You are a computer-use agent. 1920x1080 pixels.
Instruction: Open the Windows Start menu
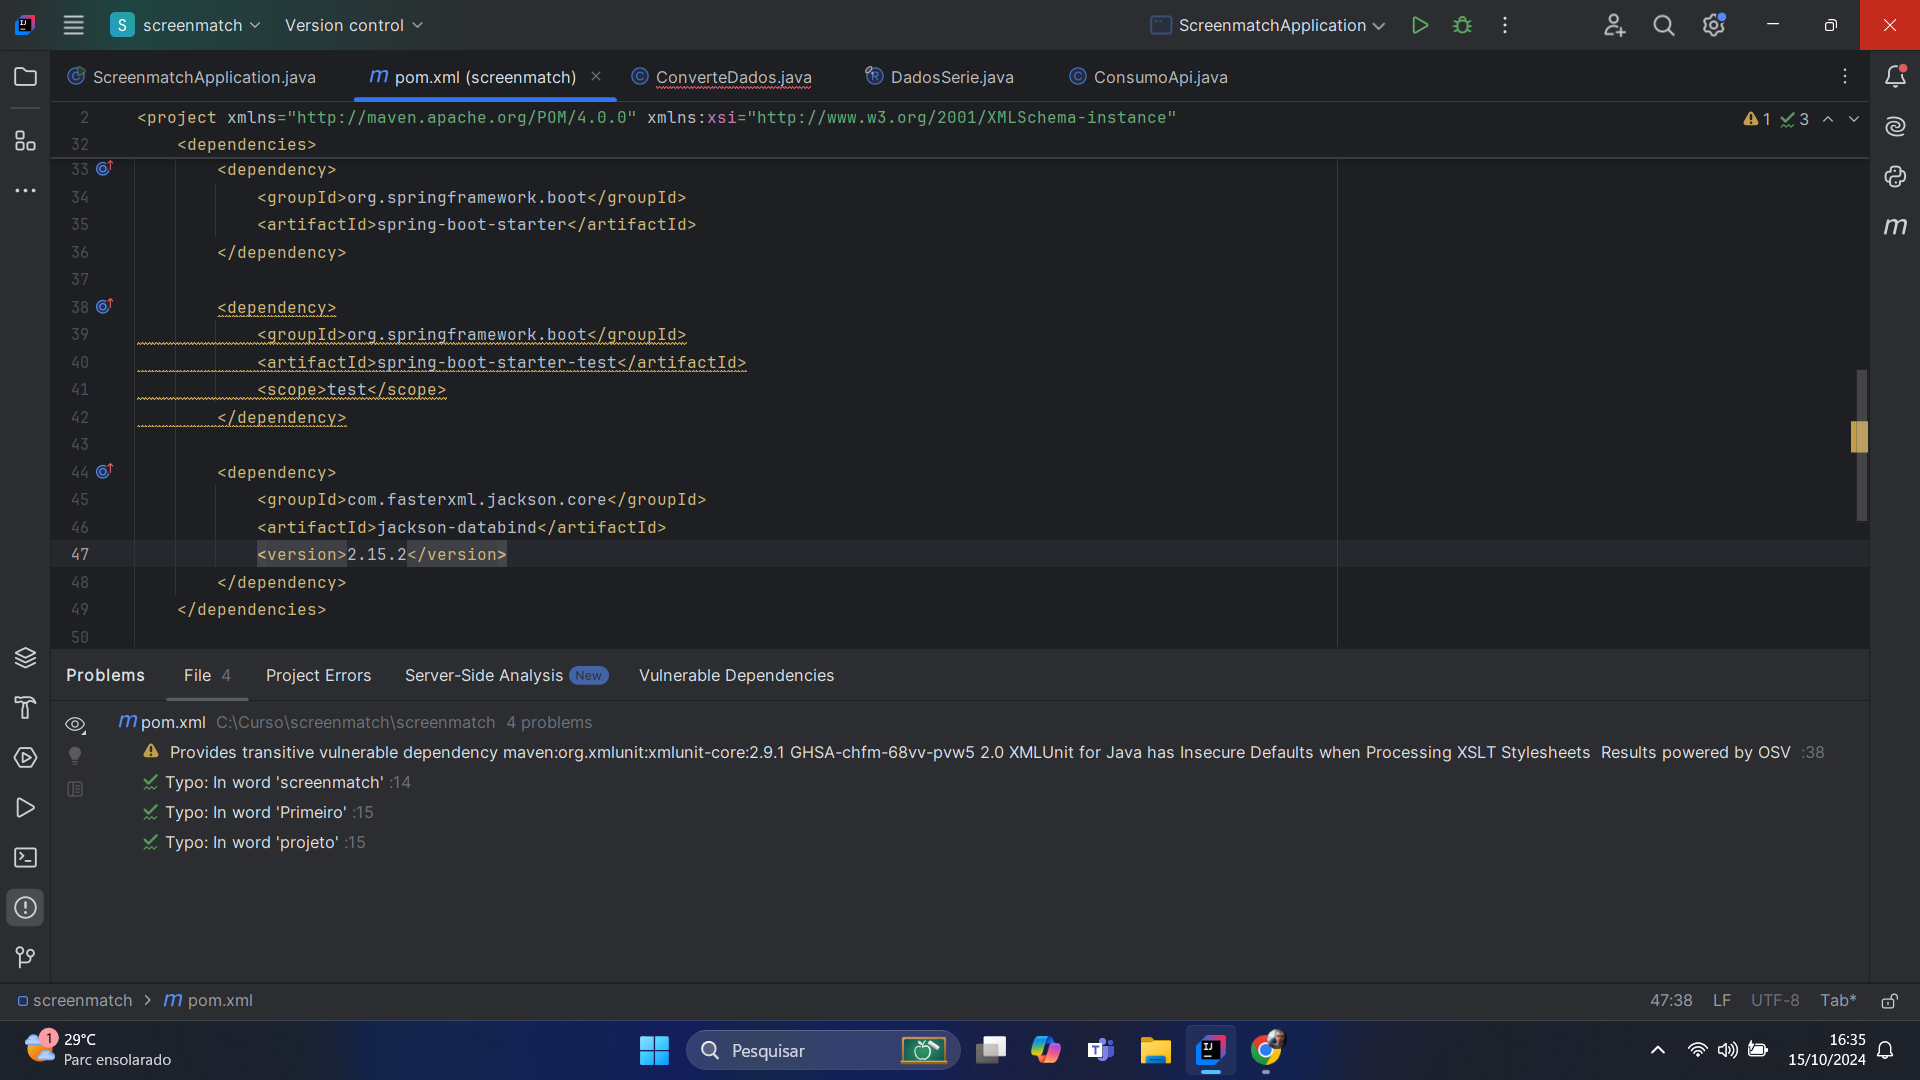click(654, 1050)
